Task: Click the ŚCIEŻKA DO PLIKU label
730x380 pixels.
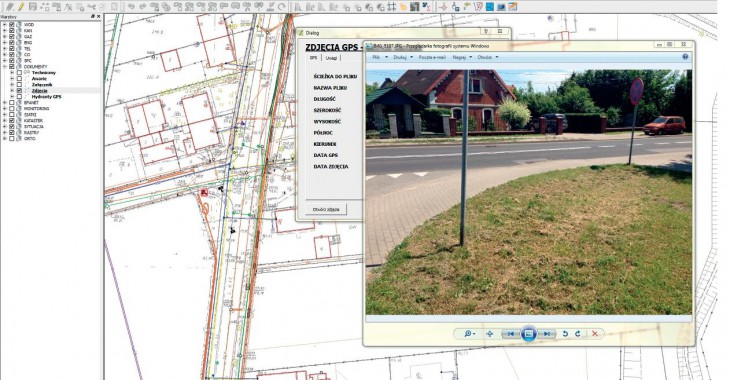Action: pos(335,76)
